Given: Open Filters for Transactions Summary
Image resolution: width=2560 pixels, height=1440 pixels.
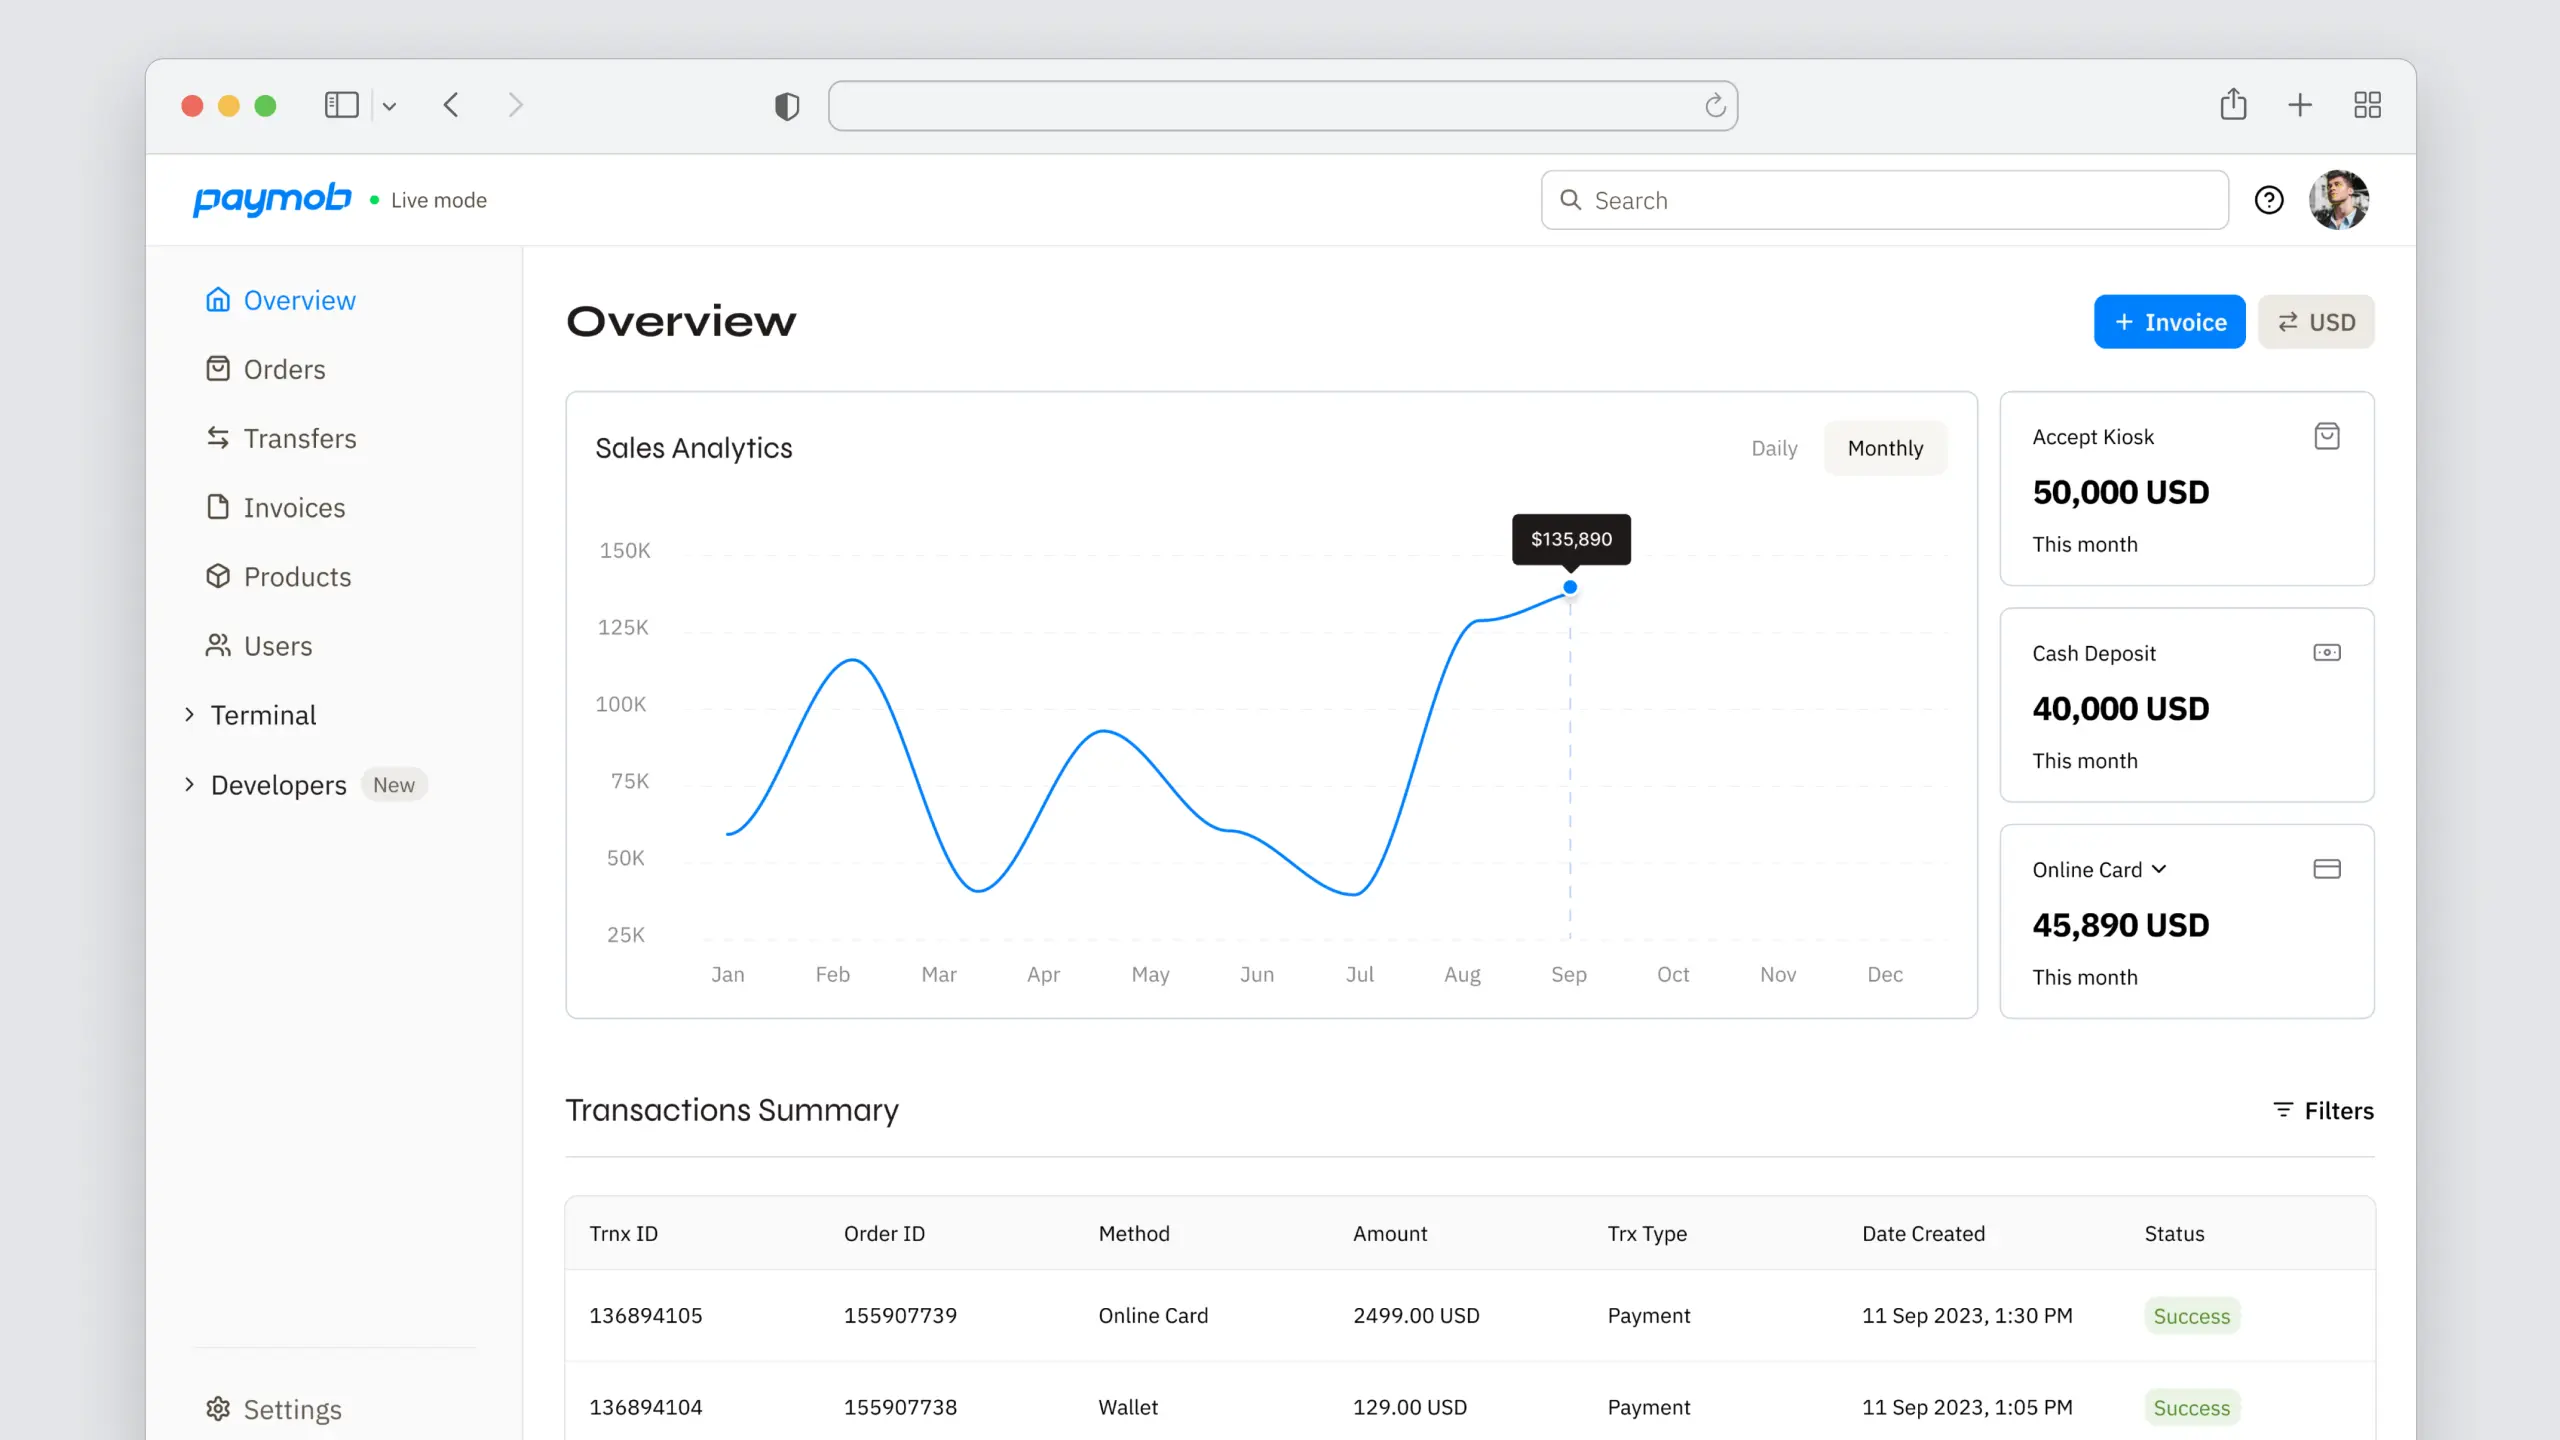Looking at the screenshot, I should 2322,1110.
